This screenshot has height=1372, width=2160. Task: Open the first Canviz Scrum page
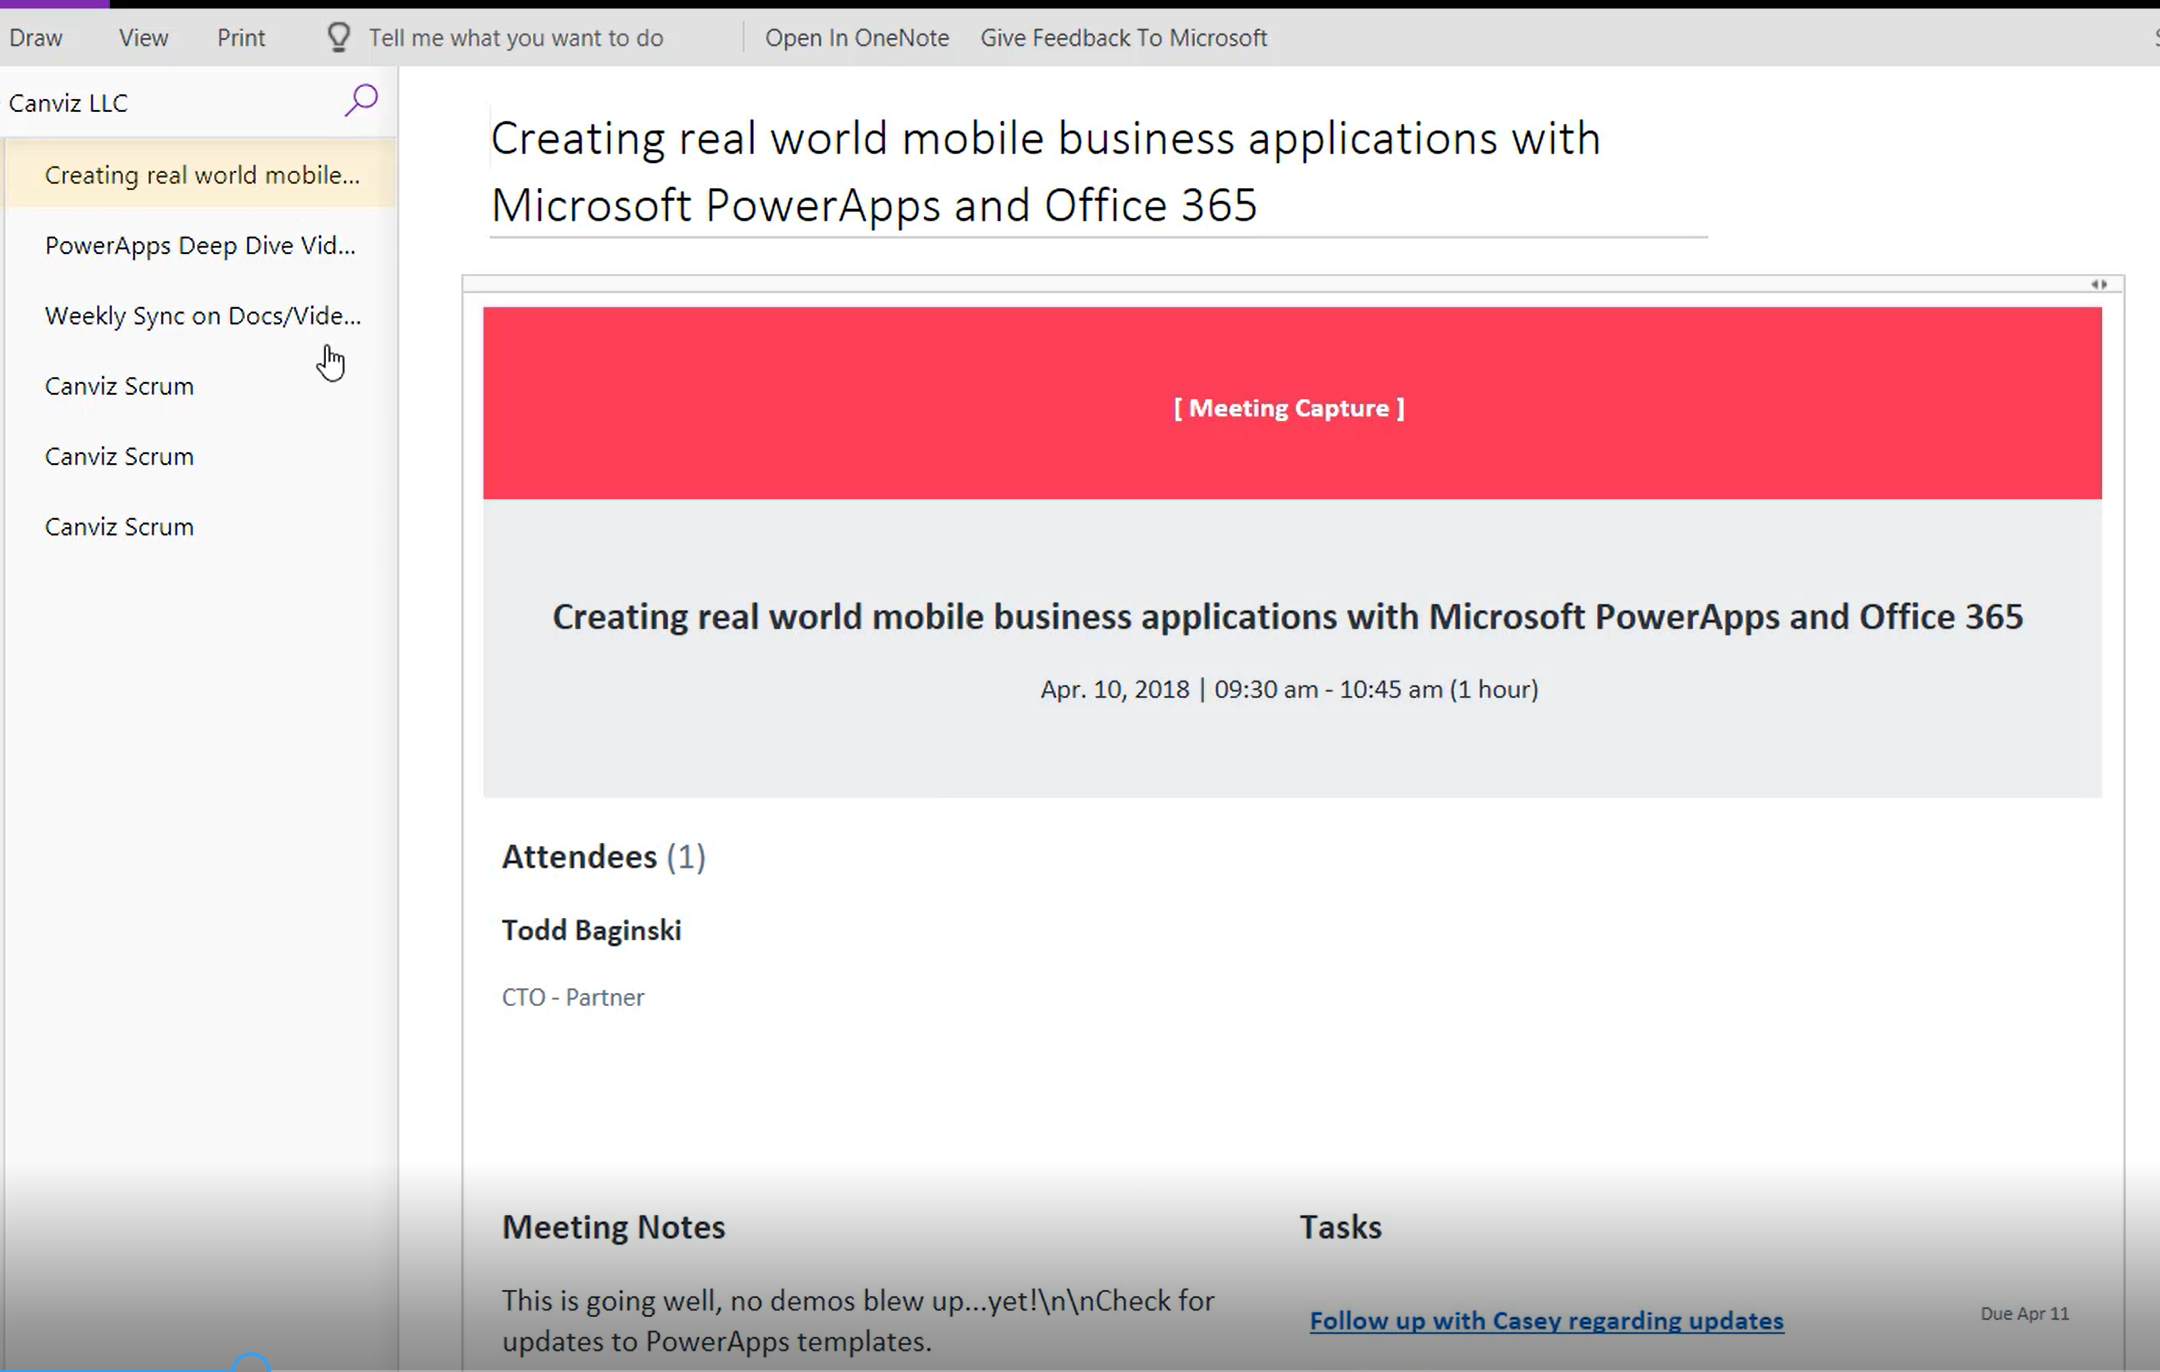tap(119, 386)
